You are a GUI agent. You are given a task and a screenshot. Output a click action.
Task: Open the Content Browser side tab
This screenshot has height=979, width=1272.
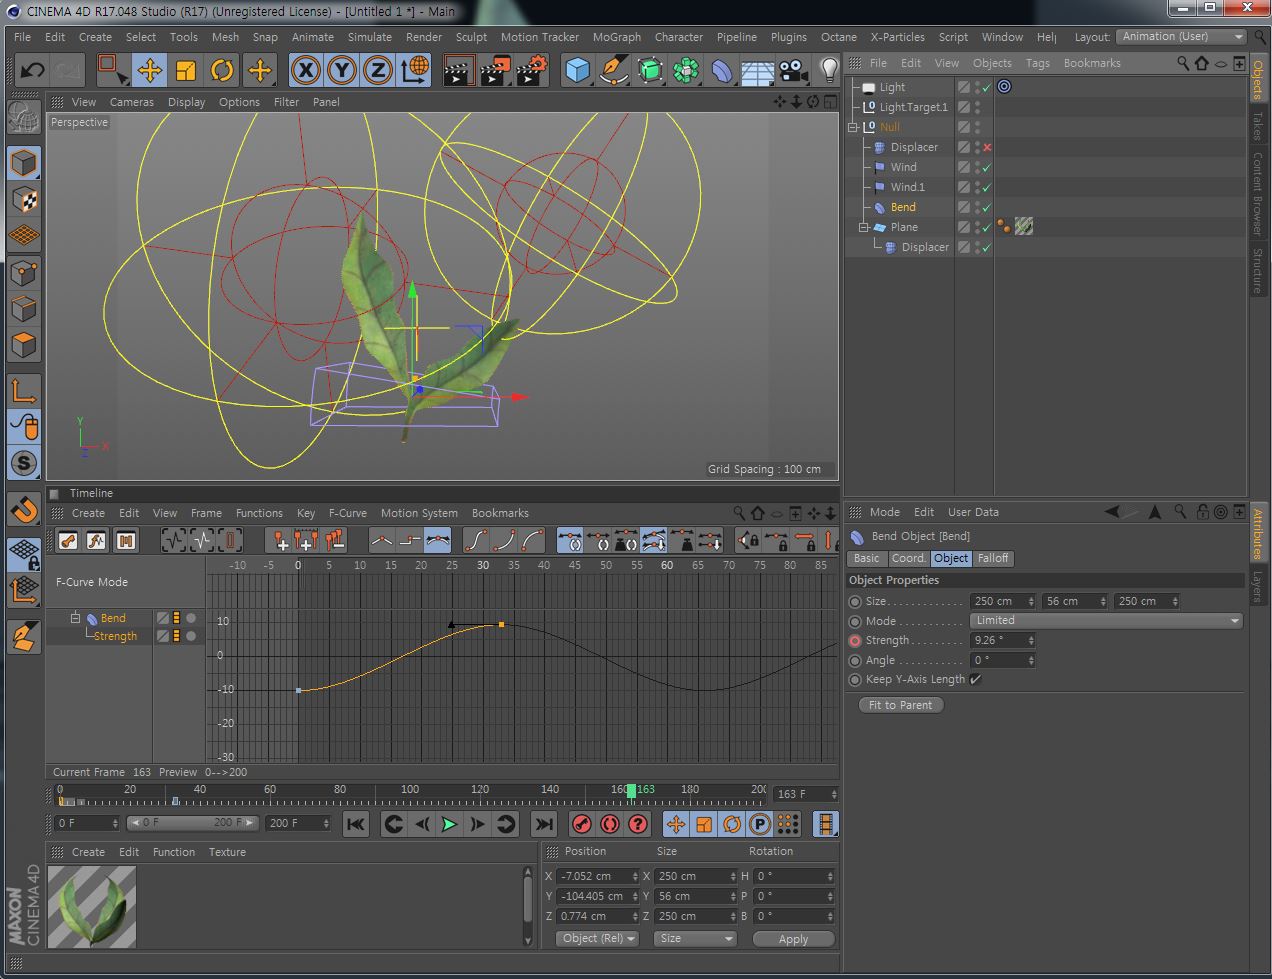(1257, 193)
